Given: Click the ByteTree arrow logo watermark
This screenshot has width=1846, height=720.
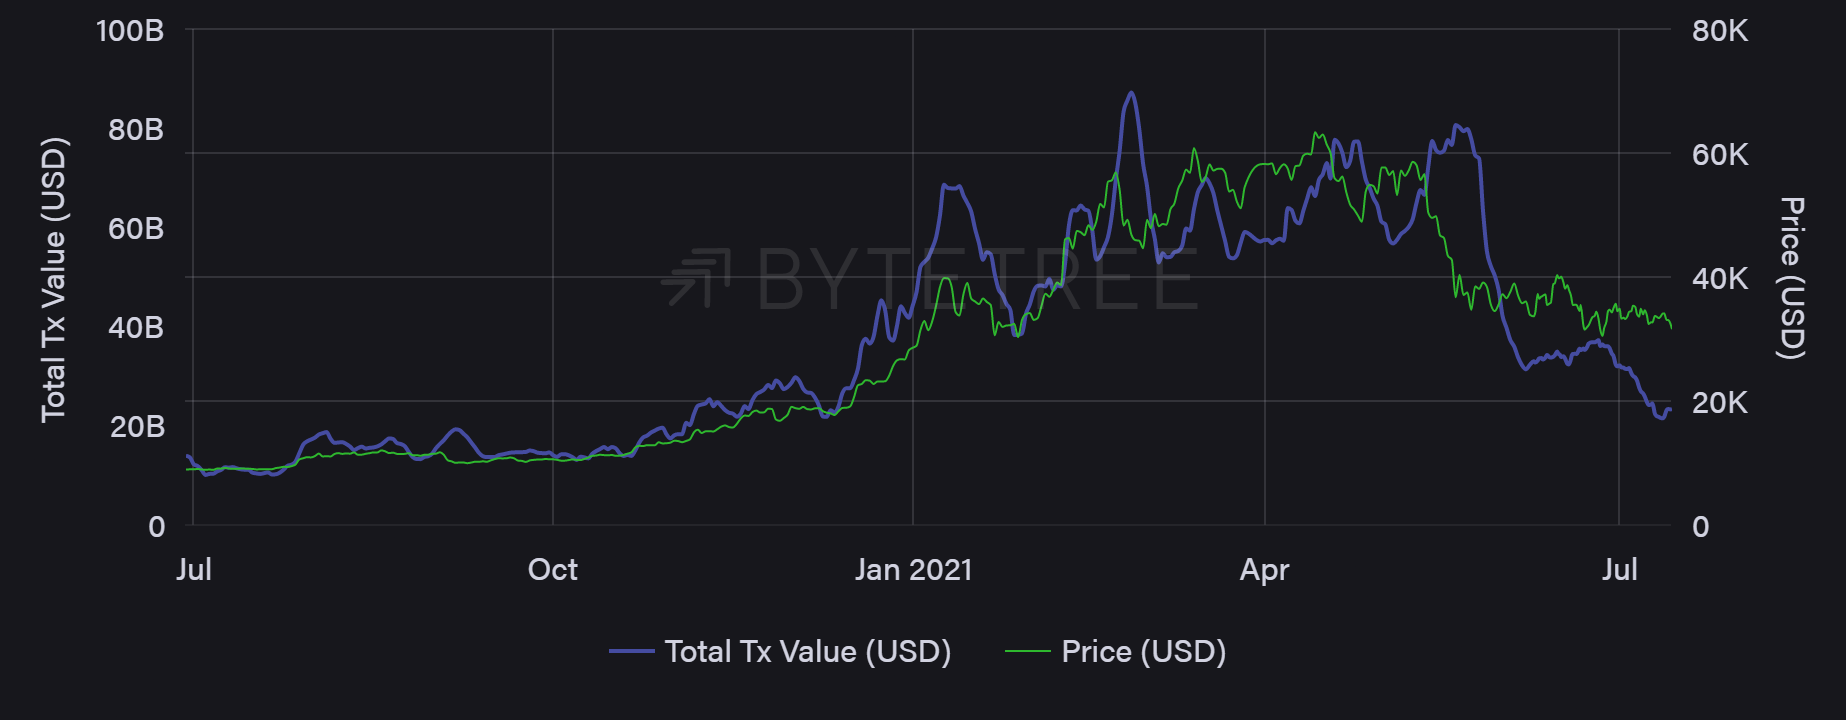Looking at the screenshot, I should pyautogui.click(x=697, y=278).
